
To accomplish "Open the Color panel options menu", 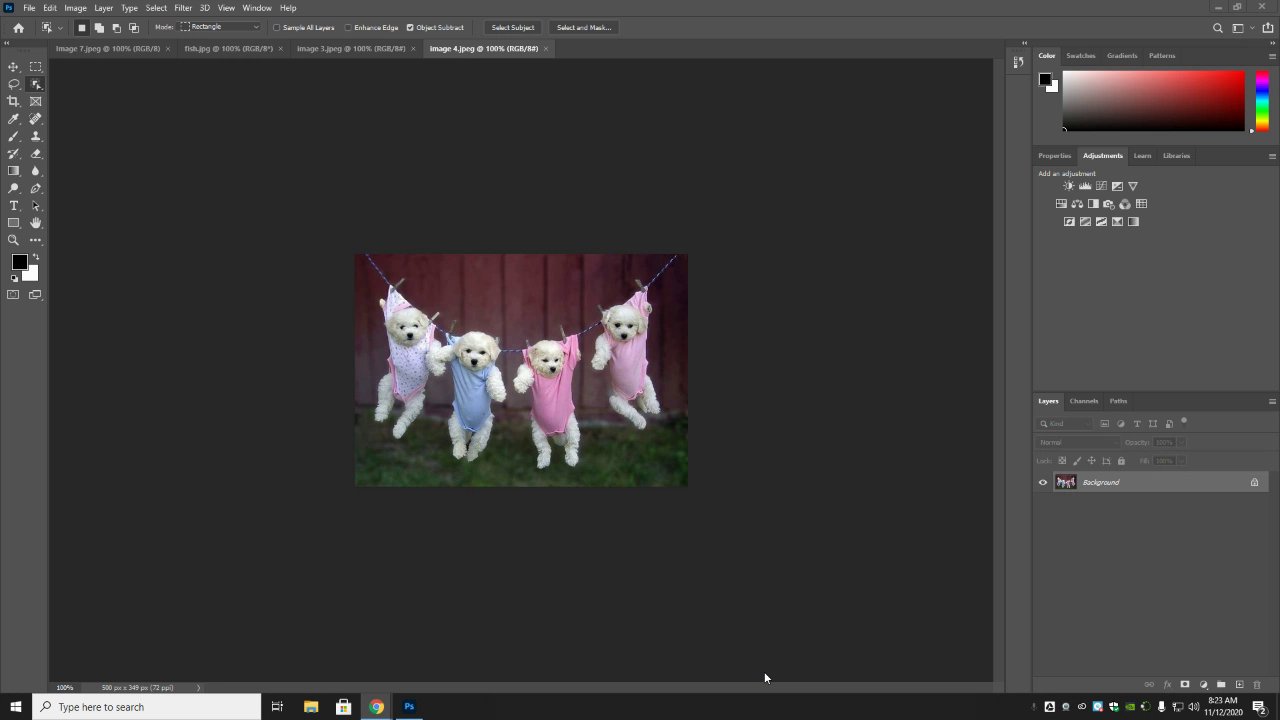I will (1272, 56).
